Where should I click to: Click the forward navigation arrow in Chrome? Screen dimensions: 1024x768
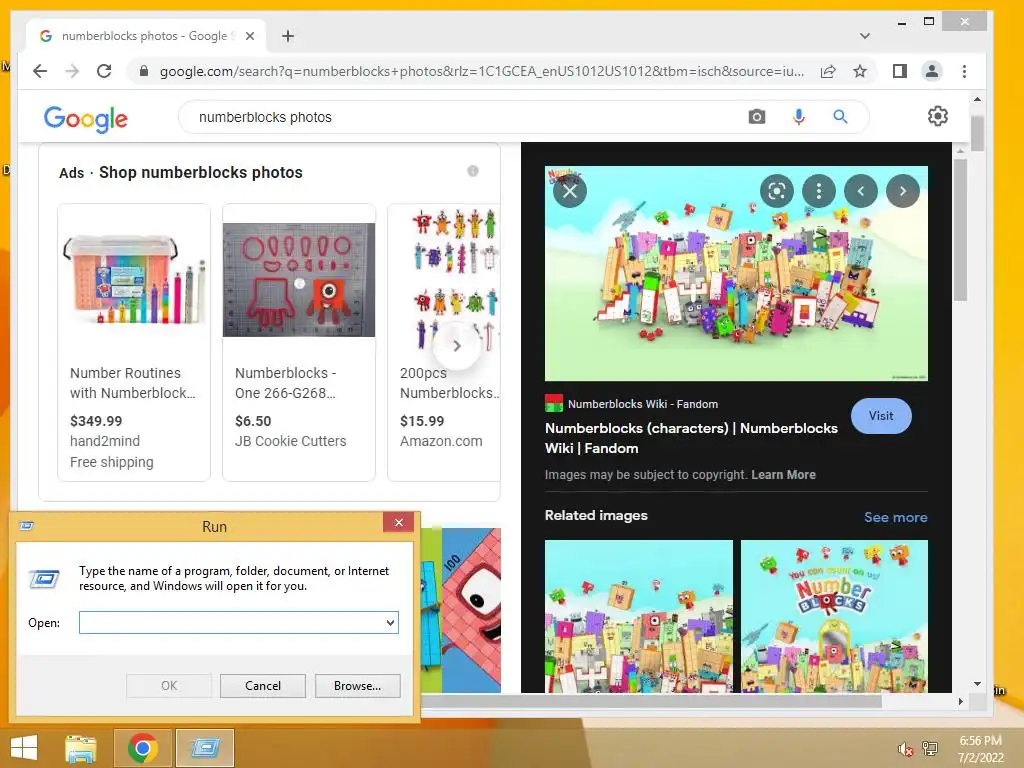(x=72, y=71)
